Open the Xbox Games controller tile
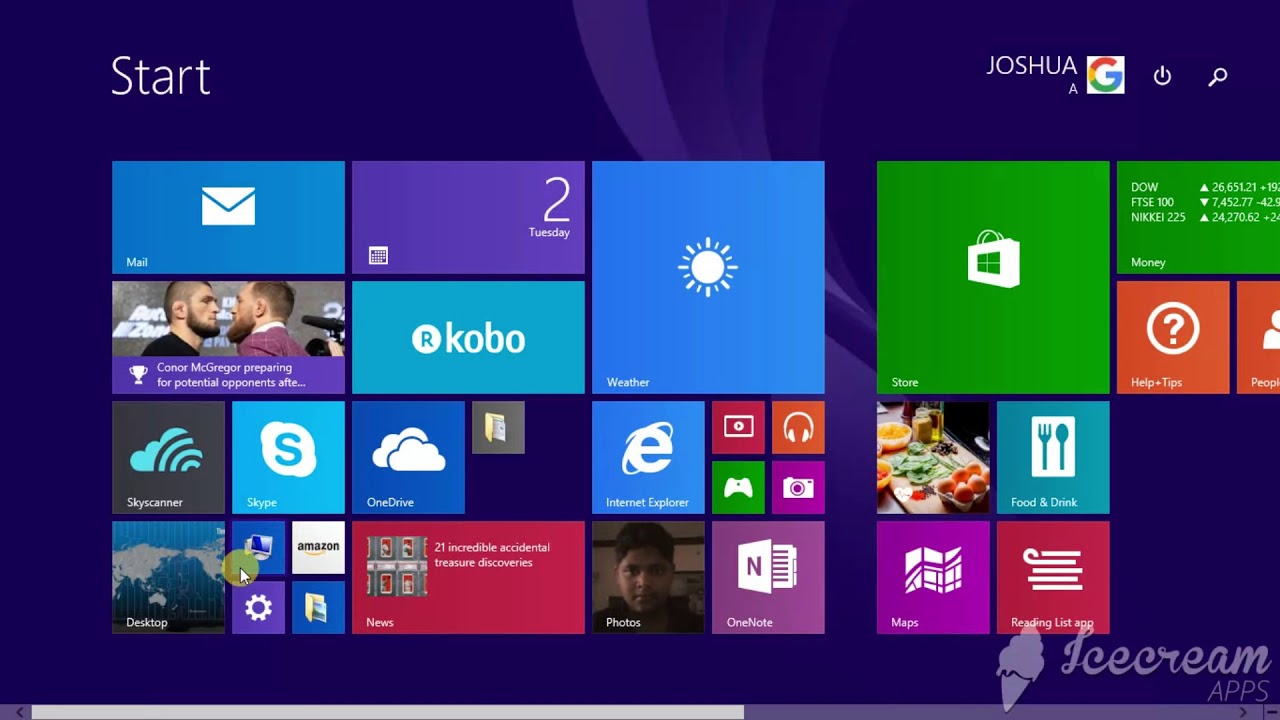 [738, 487]
